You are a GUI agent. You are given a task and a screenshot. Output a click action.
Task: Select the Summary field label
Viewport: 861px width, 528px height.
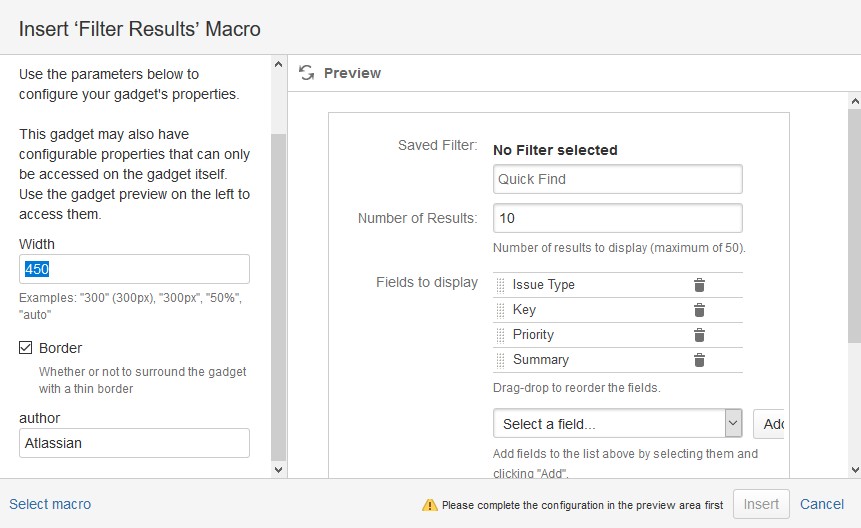click(x=541, y=360)
